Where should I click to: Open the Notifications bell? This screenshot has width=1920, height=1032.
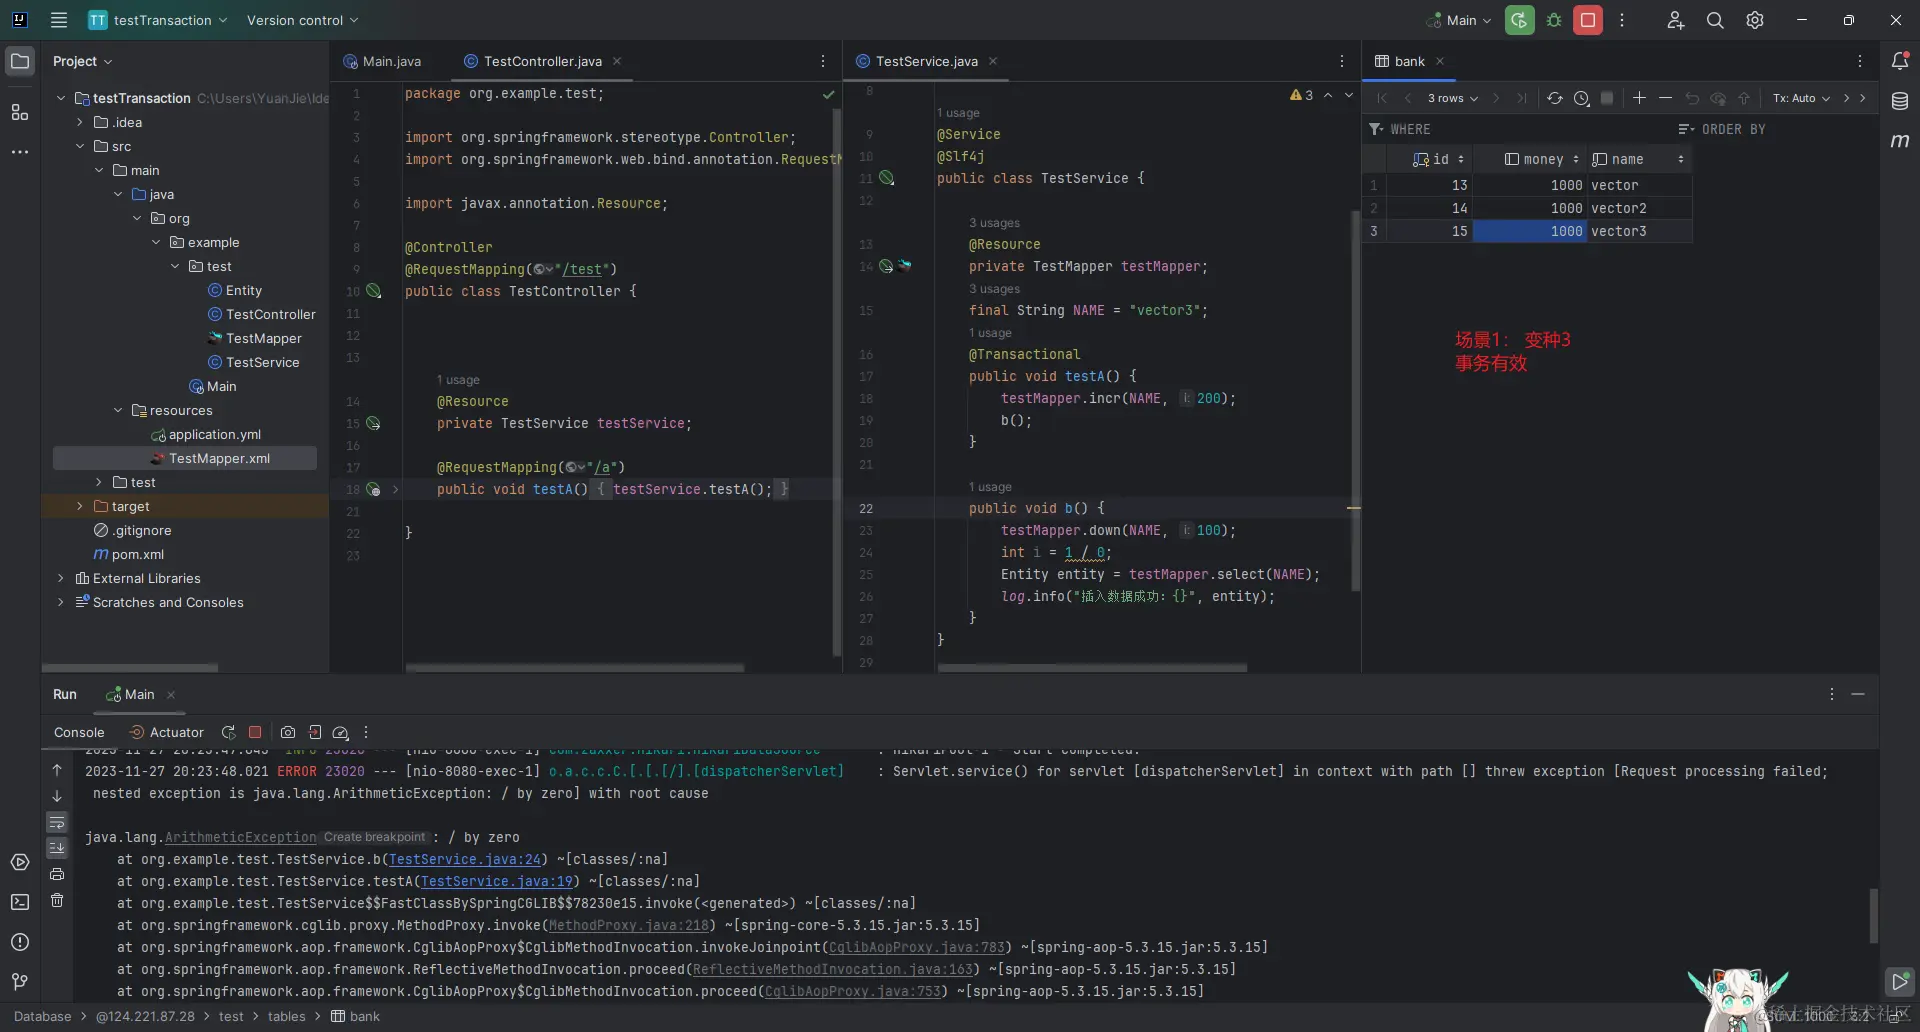(x=1900, y=61)
